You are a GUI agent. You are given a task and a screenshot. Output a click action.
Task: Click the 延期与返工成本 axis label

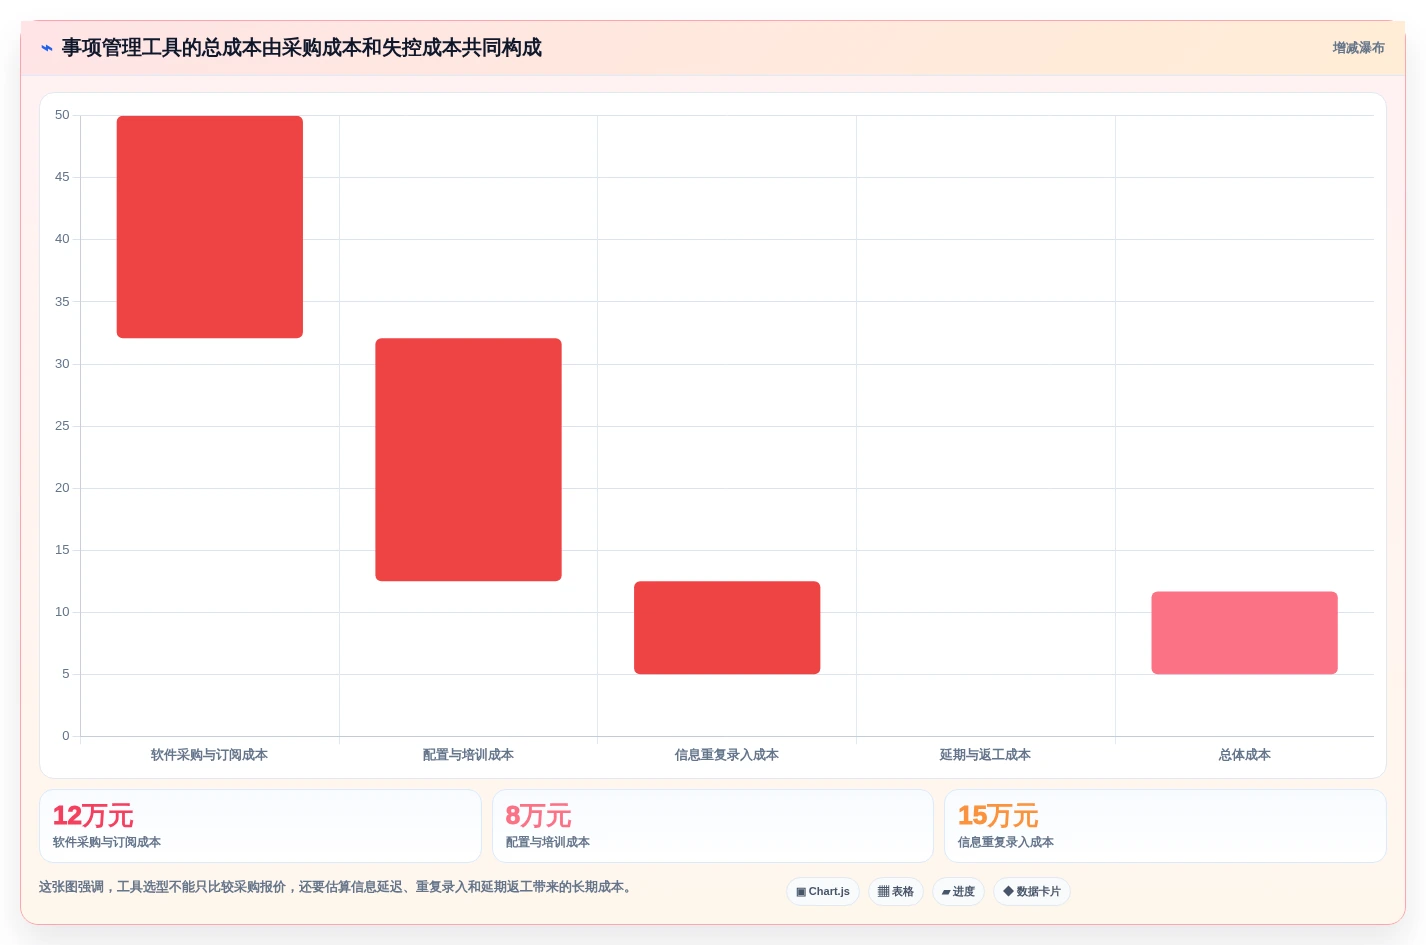pyautogui.click(x=985, y=755)
